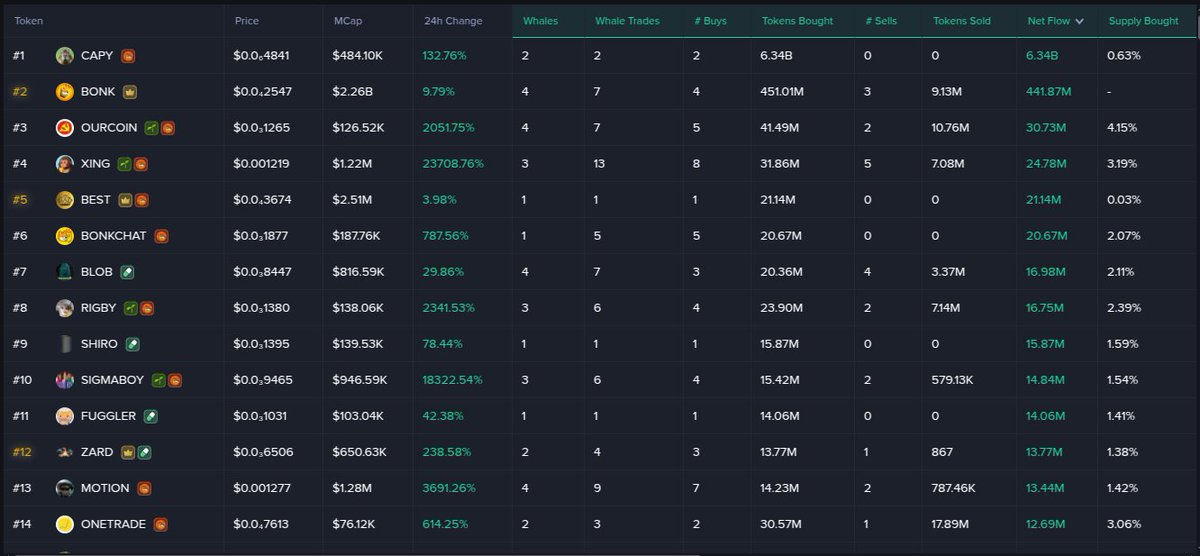1200x556 pixels.
Task: Click the MOTION token avatar
Action: pos(65,488)
